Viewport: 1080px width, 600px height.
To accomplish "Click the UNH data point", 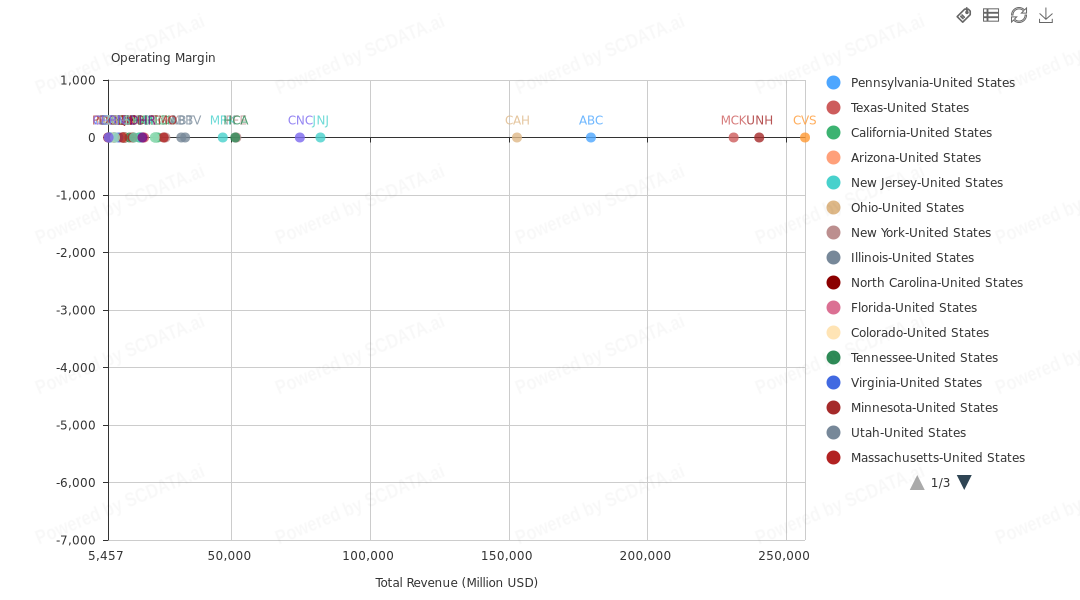I will (759, 138).
